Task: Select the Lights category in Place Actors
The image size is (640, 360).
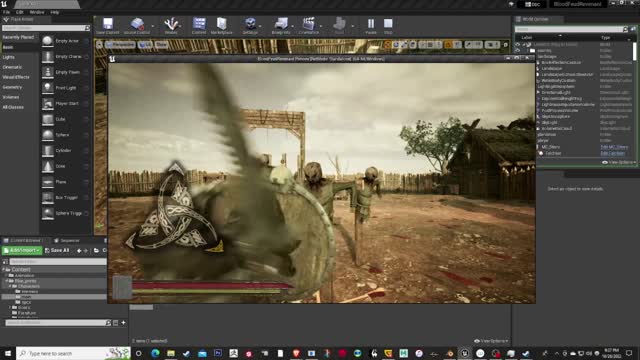Action: click(x=9, y=57)
